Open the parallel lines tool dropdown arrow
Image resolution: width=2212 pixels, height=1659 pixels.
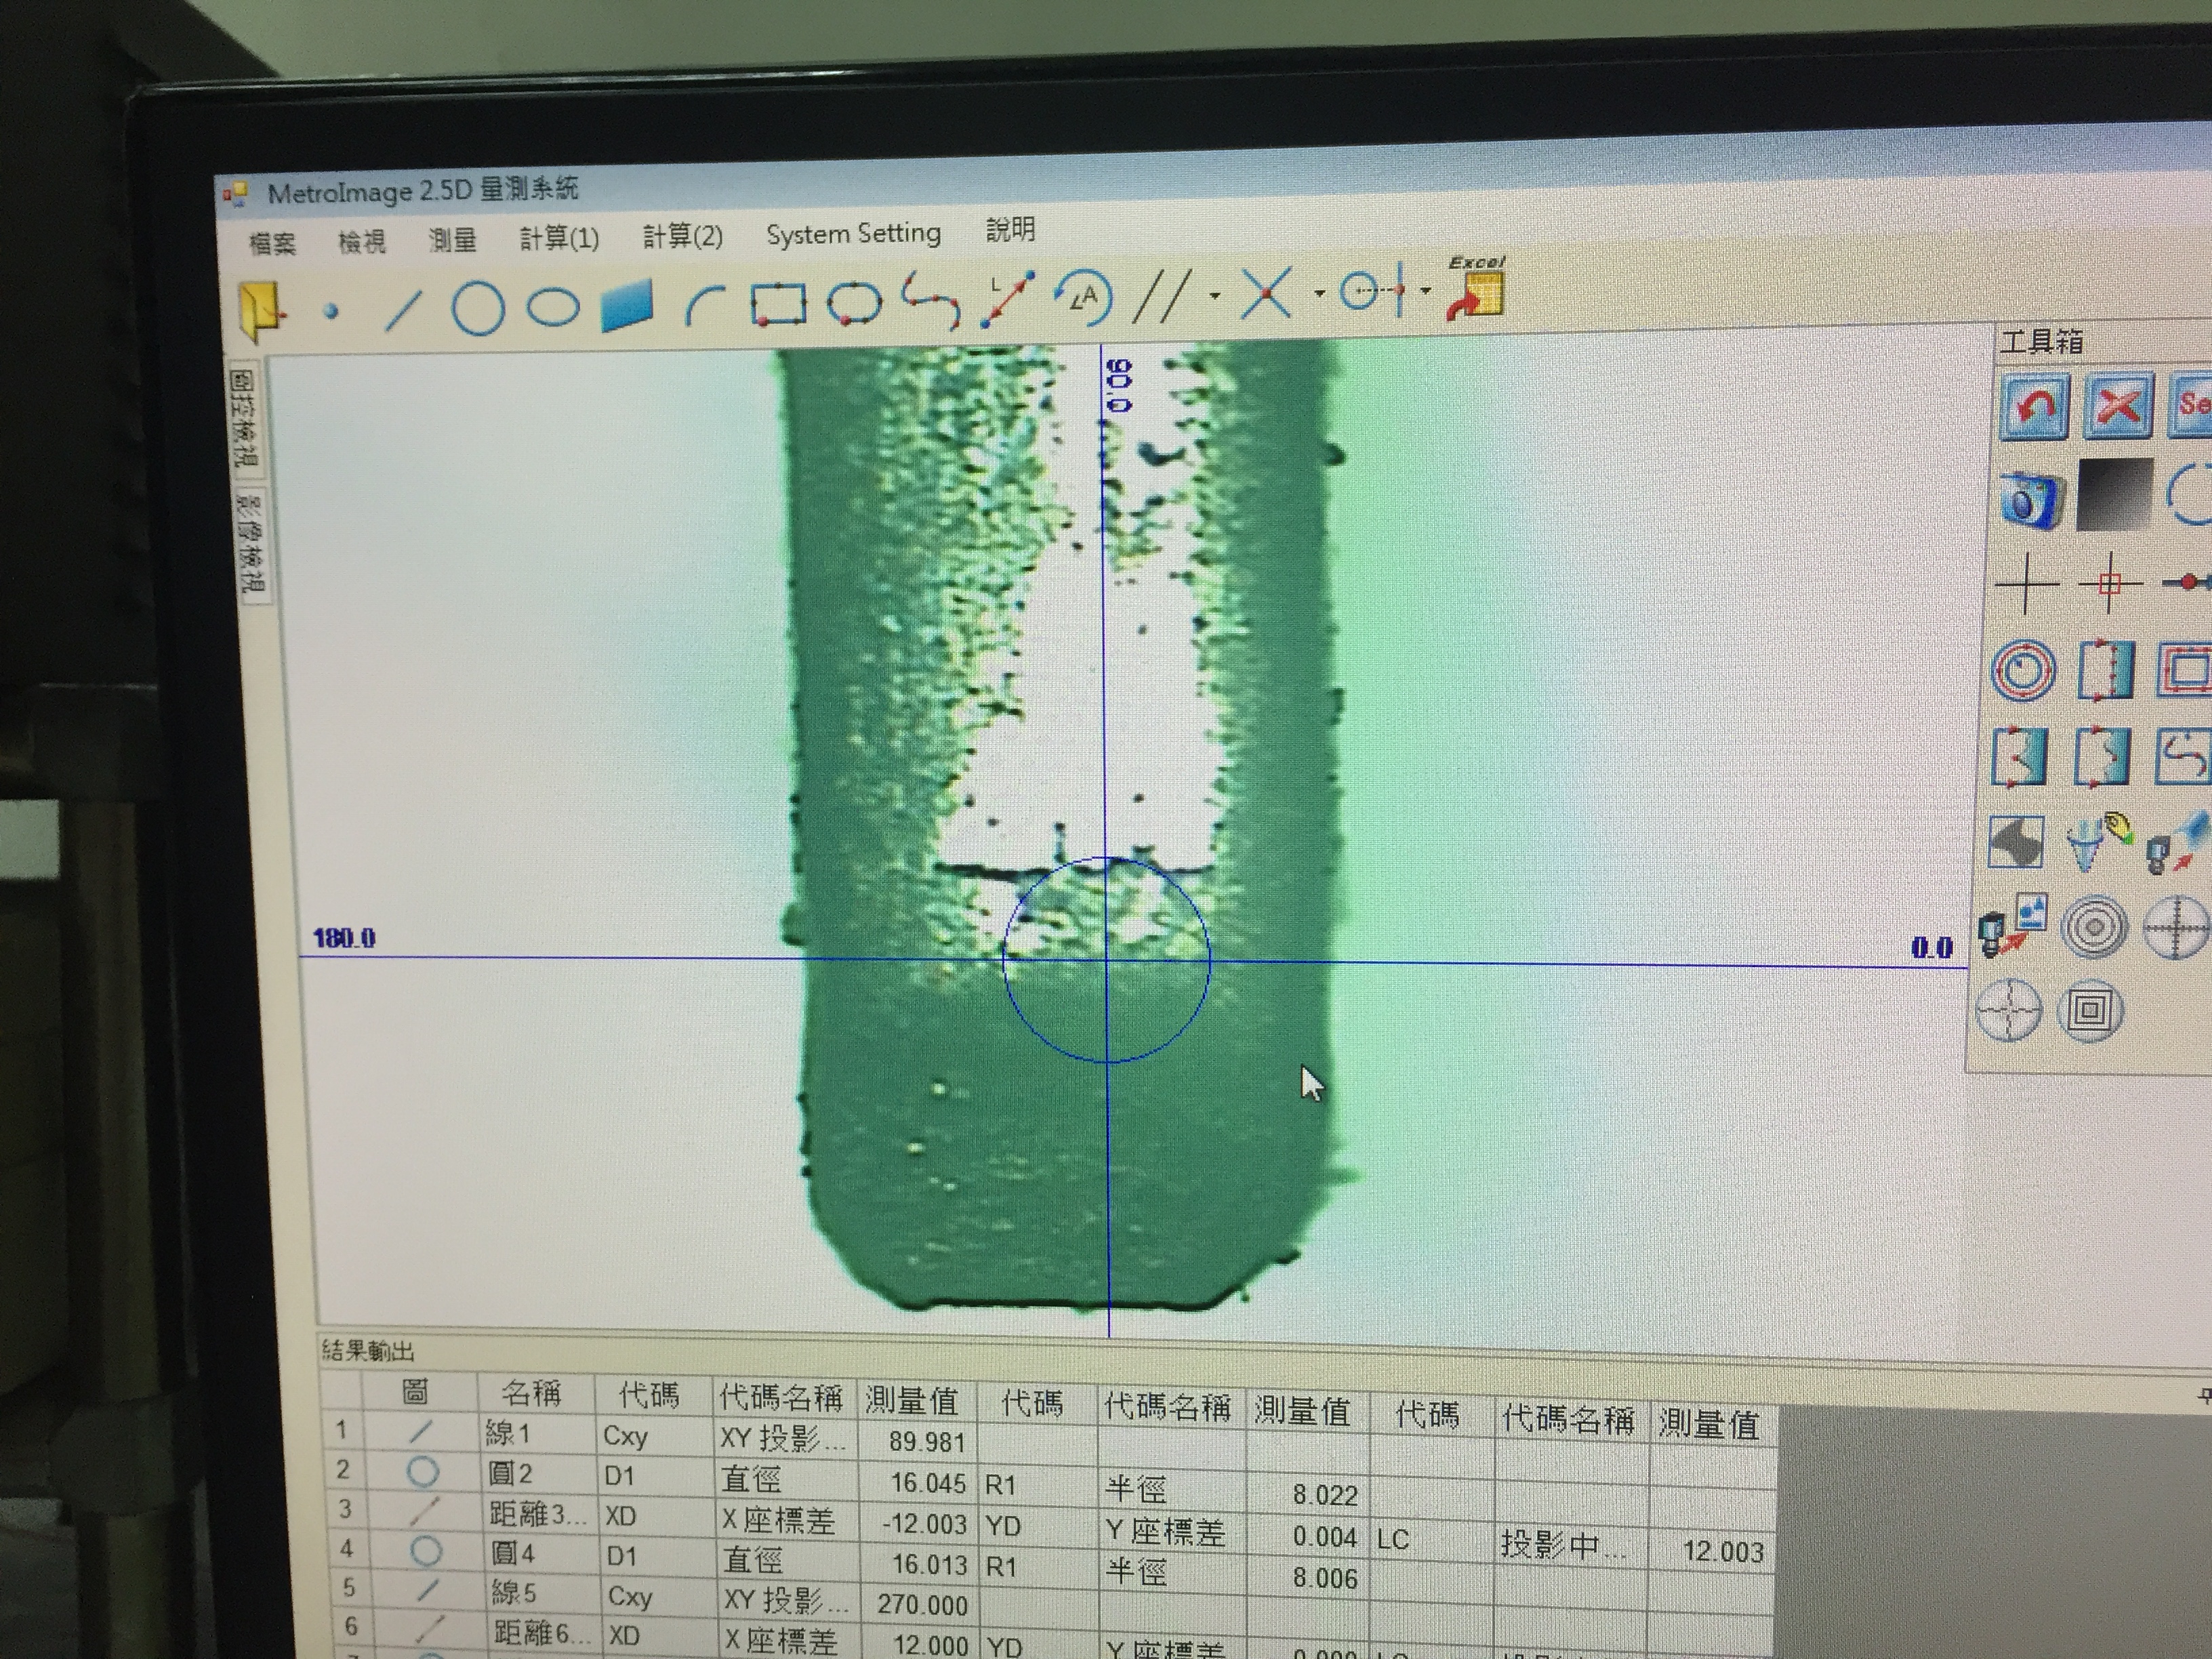[x=1215, y=296]
